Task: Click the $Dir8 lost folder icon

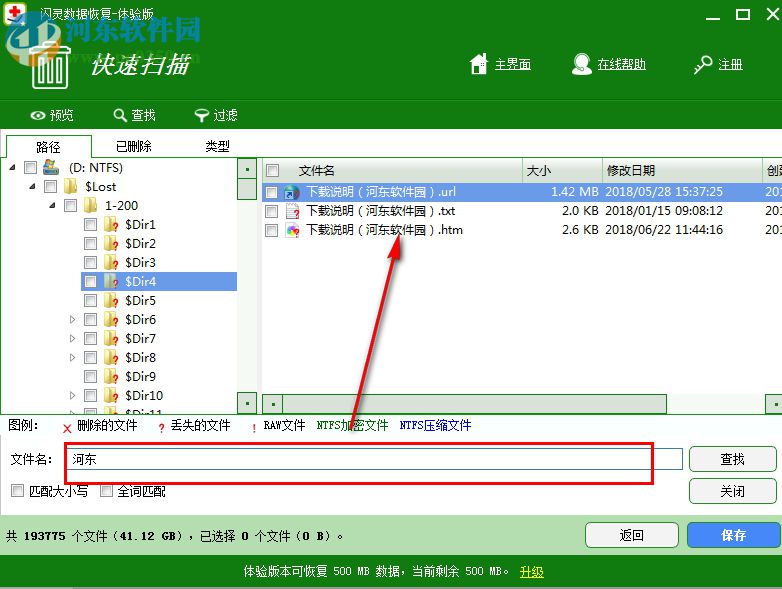Action: (x=111, y=358)
